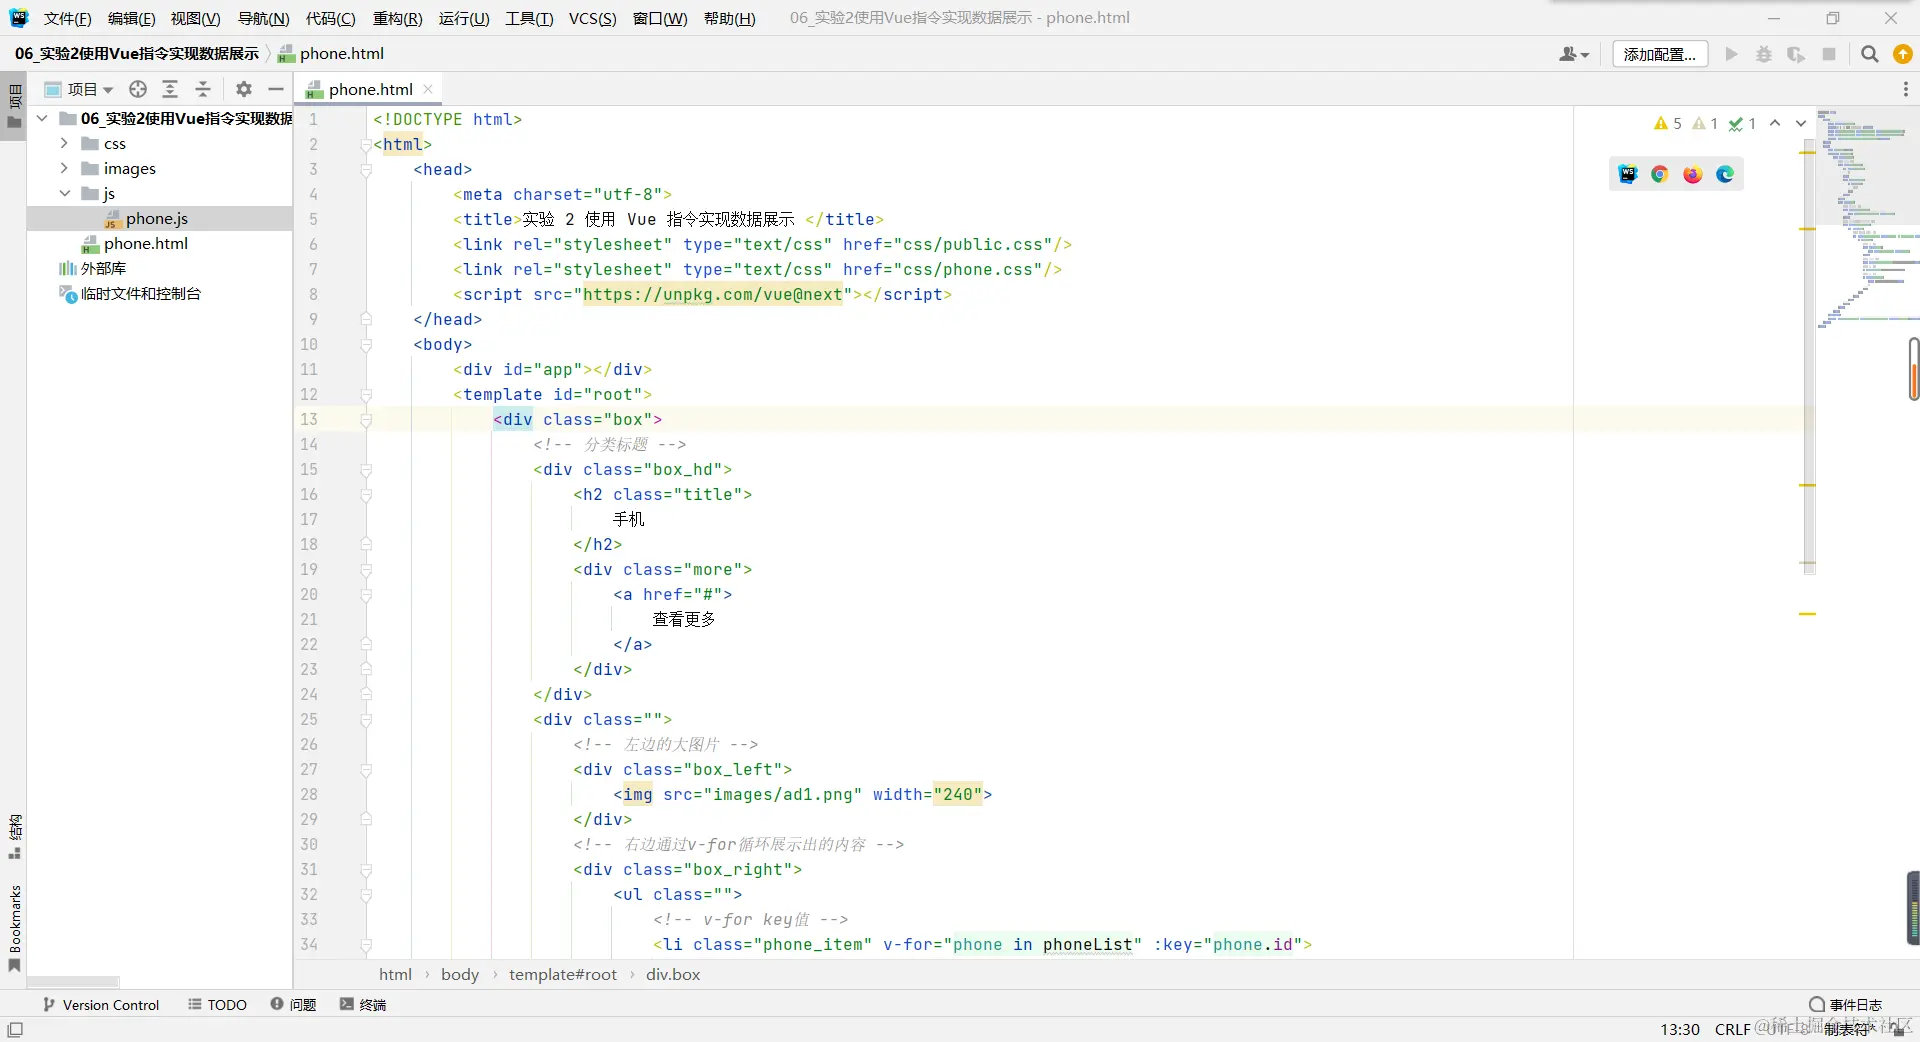
Task: Fold the head tag at line 3
Action: pos(366,170)
